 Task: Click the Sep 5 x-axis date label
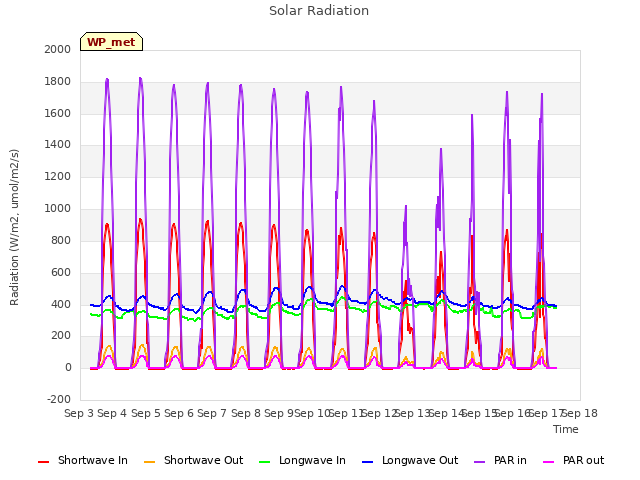146,413
